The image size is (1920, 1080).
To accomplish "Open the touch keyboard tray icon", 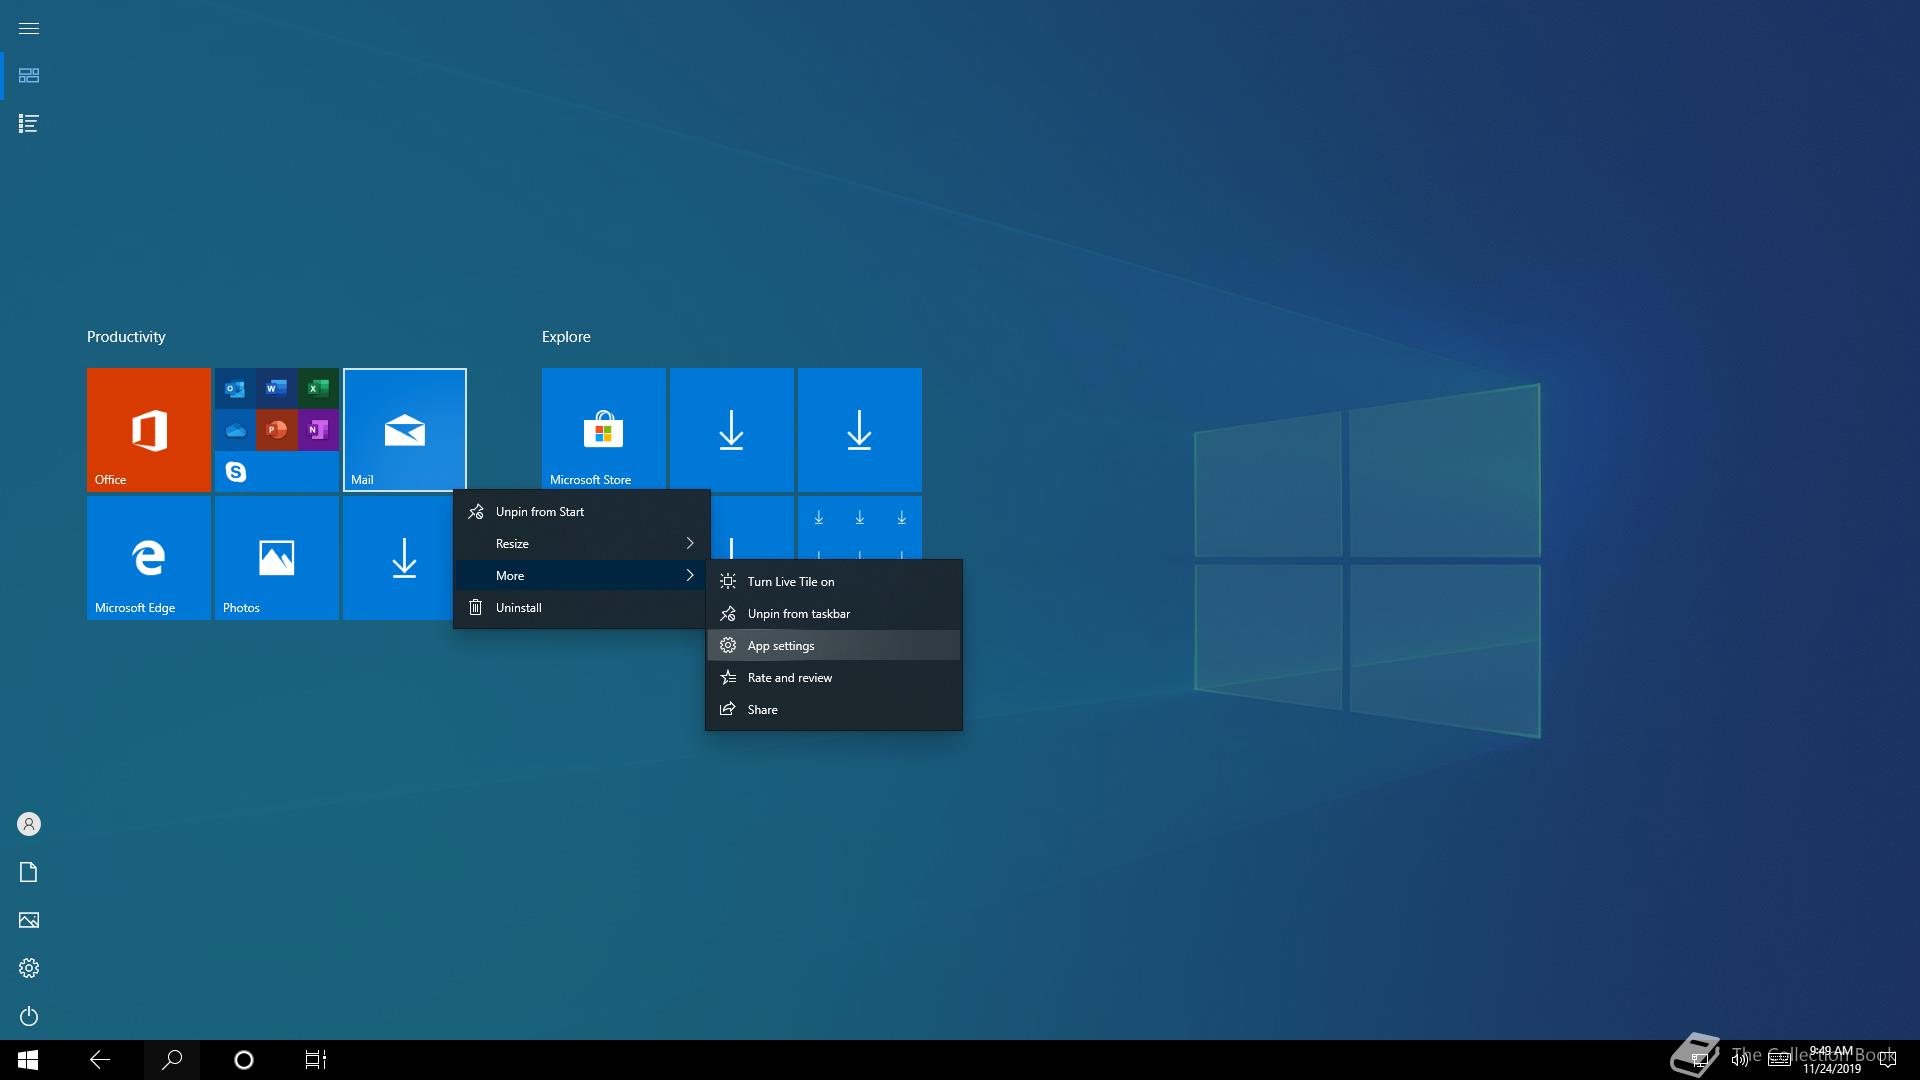I will coord(1780,1060).
